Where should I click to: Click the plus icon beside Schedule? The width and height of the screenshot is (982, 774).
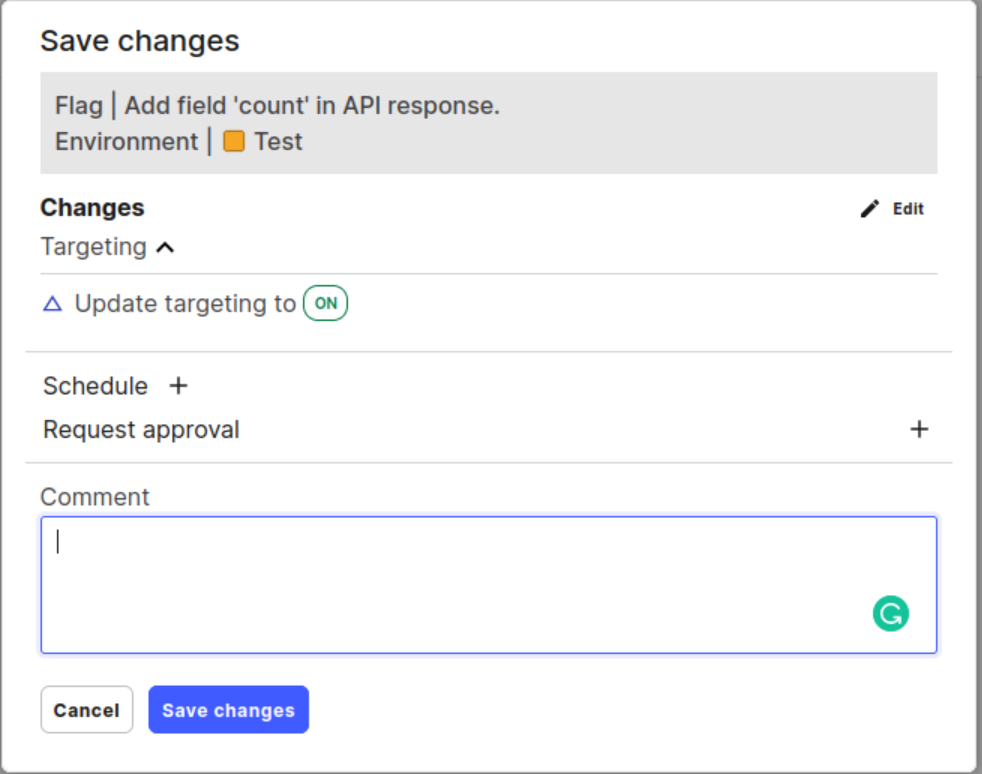(x=179, y=386)
